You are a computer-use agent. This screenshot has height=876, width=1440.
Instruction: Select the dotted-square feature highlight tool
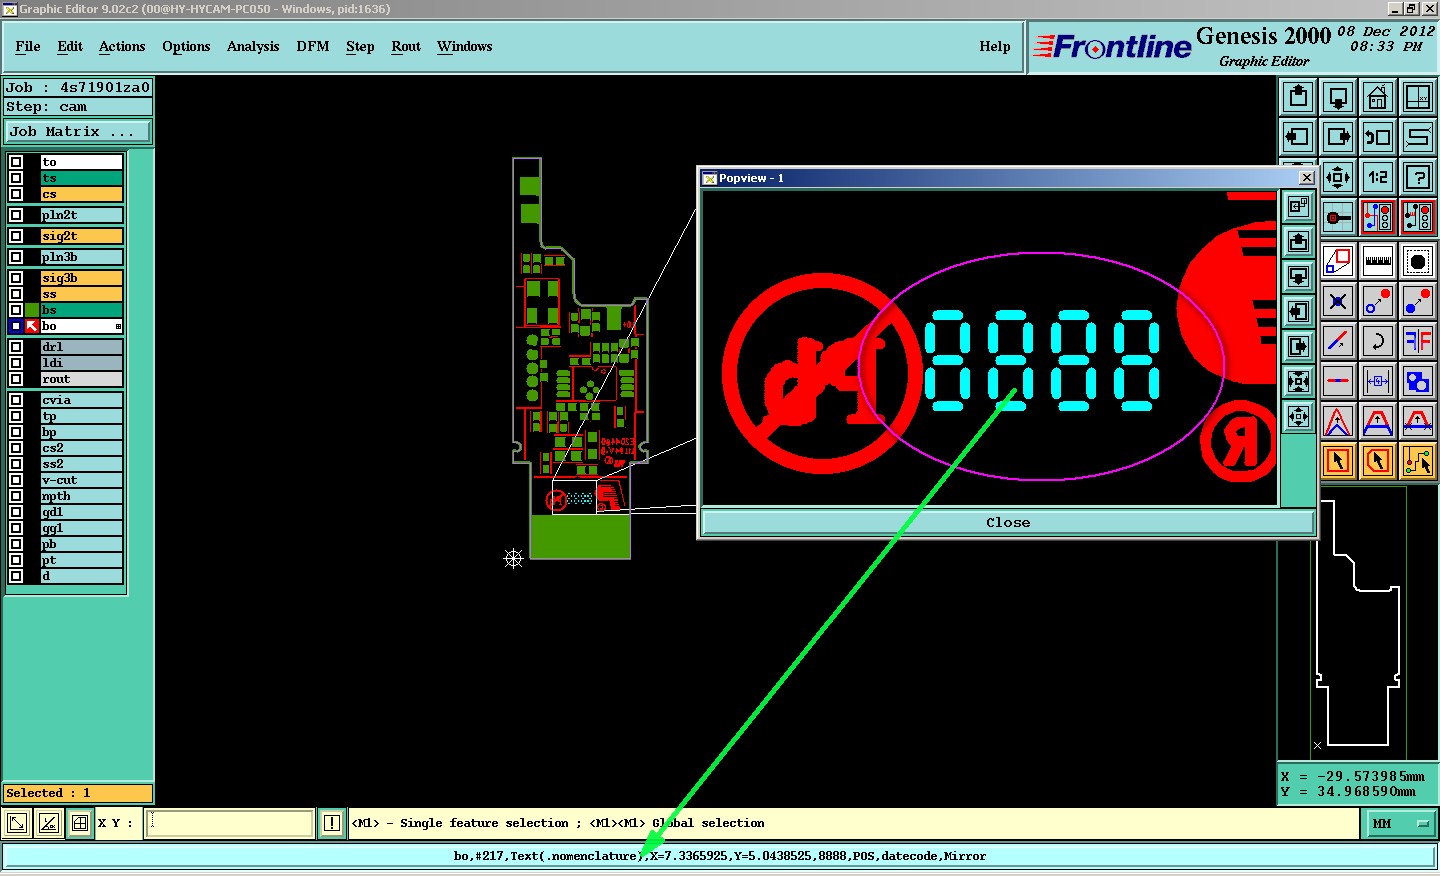tap(1418, 261)
